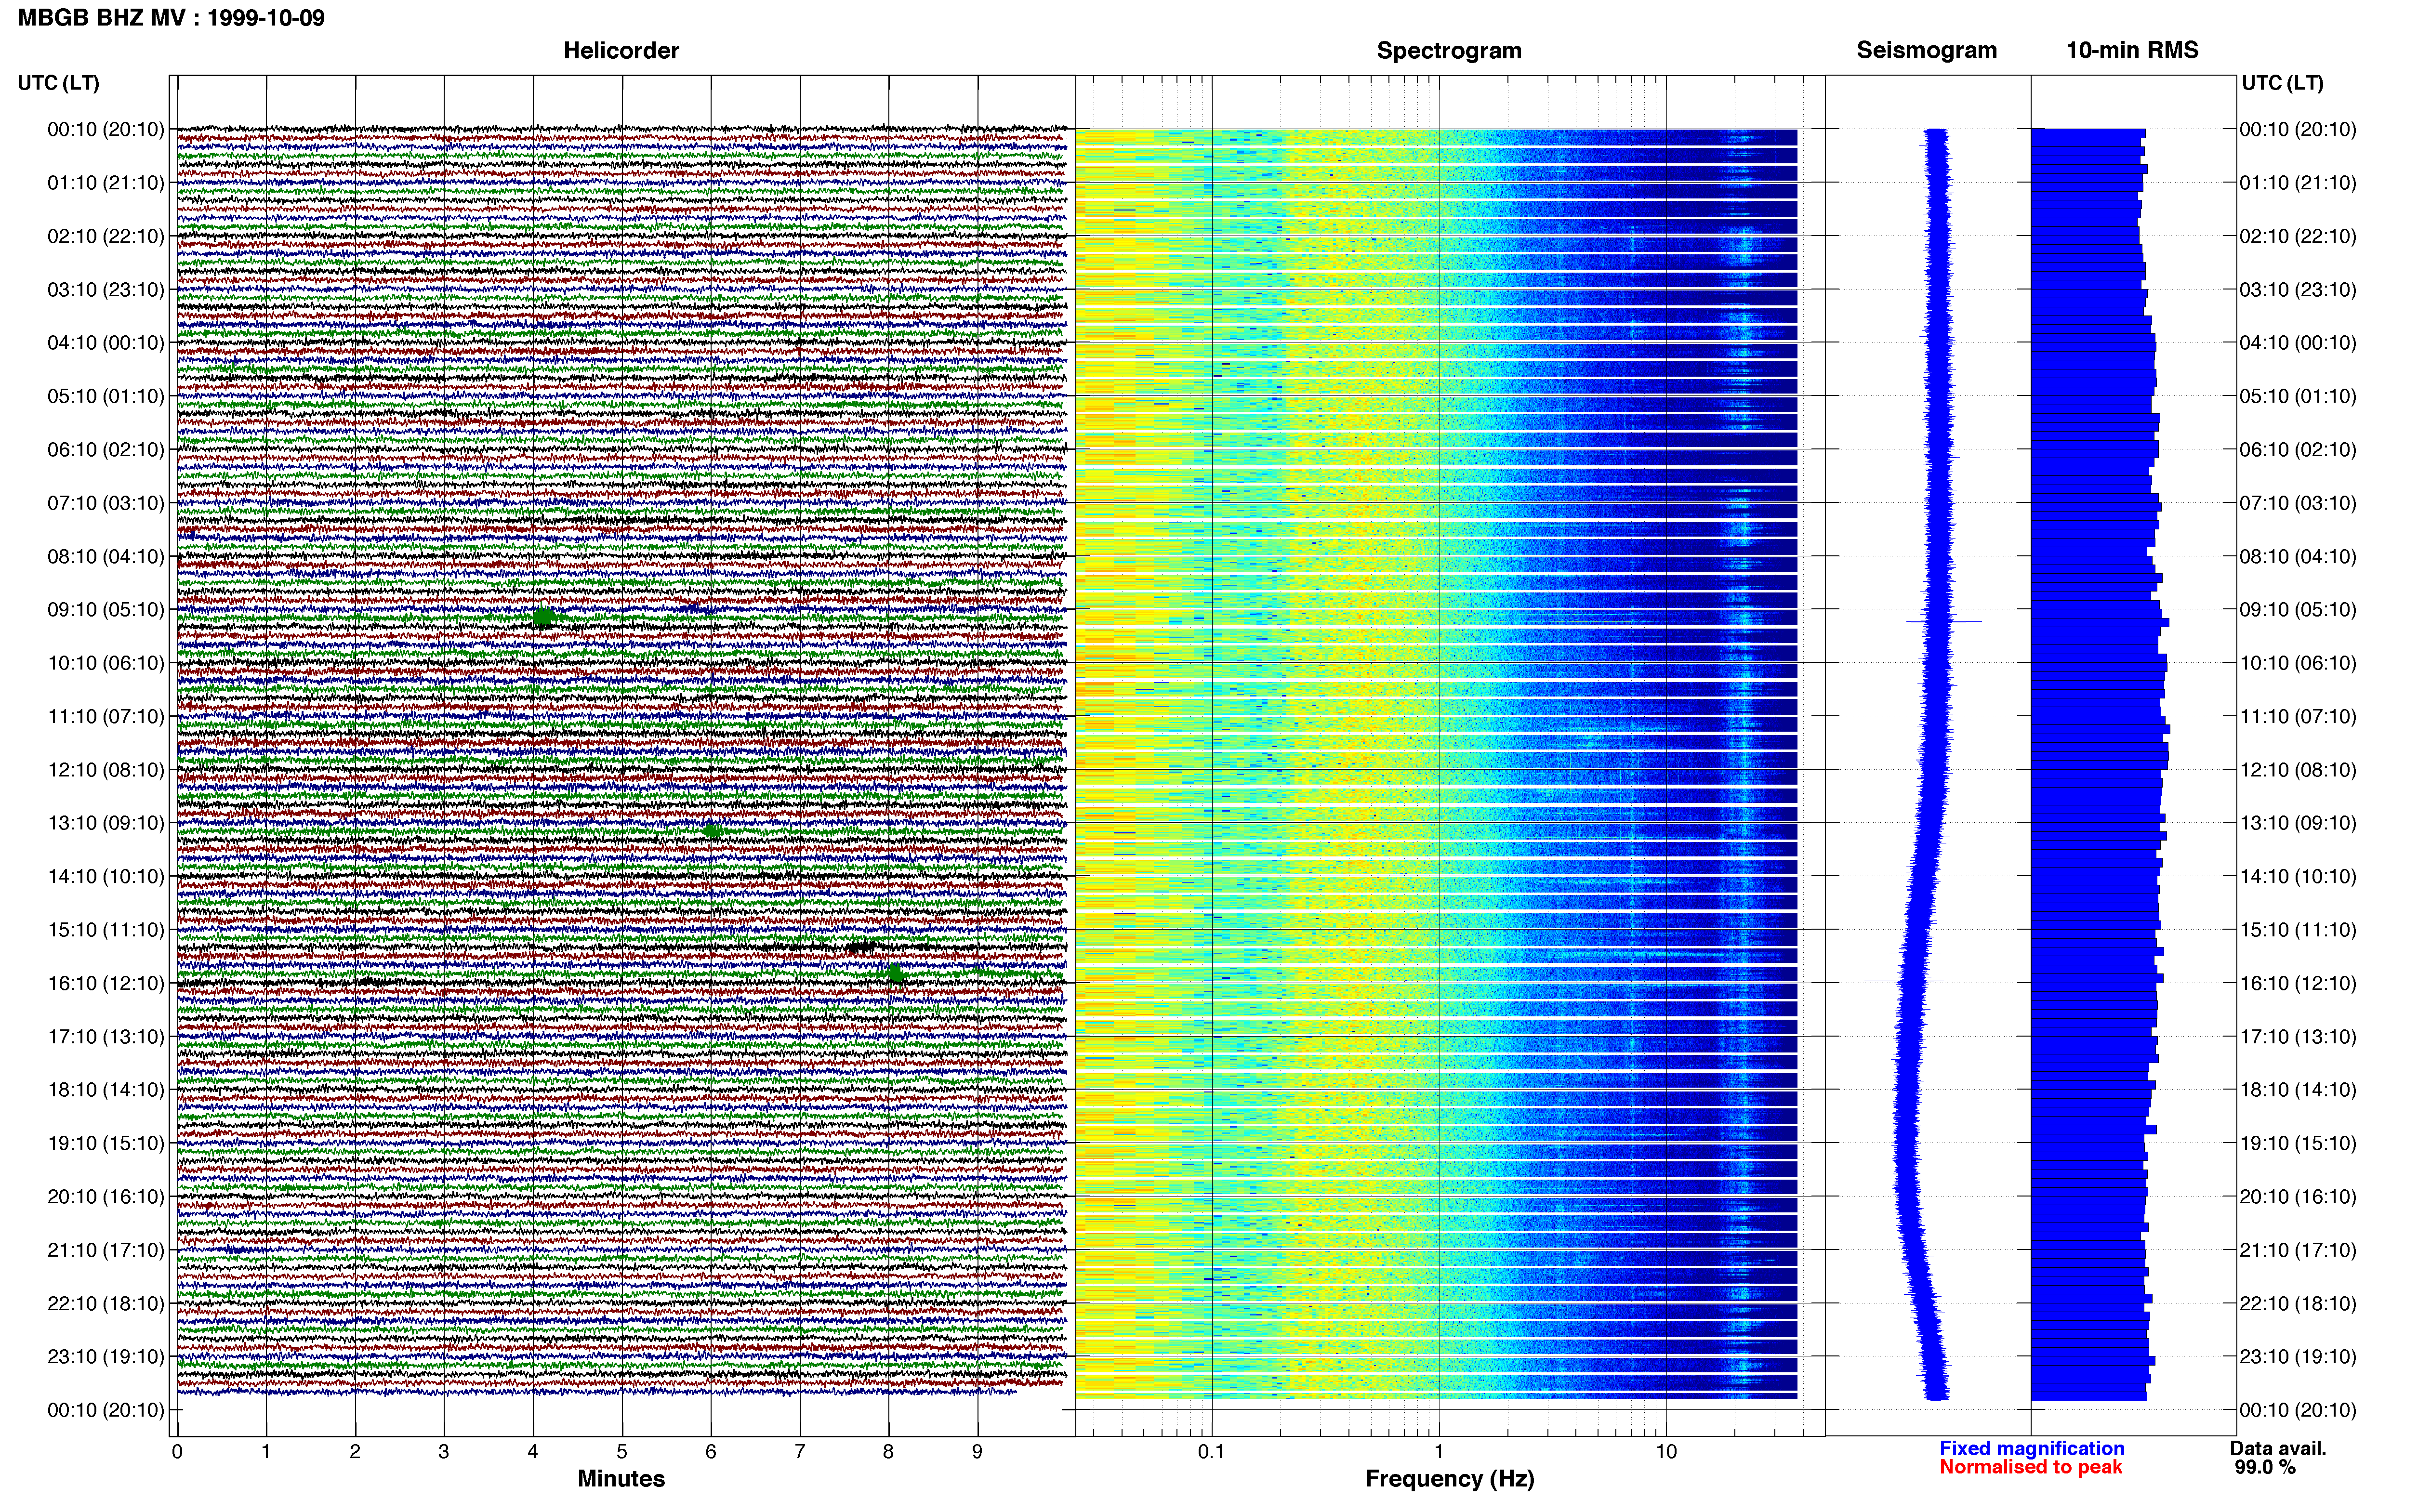Click the blue "Fixed magnification" legend text

coord(2032,1448)
